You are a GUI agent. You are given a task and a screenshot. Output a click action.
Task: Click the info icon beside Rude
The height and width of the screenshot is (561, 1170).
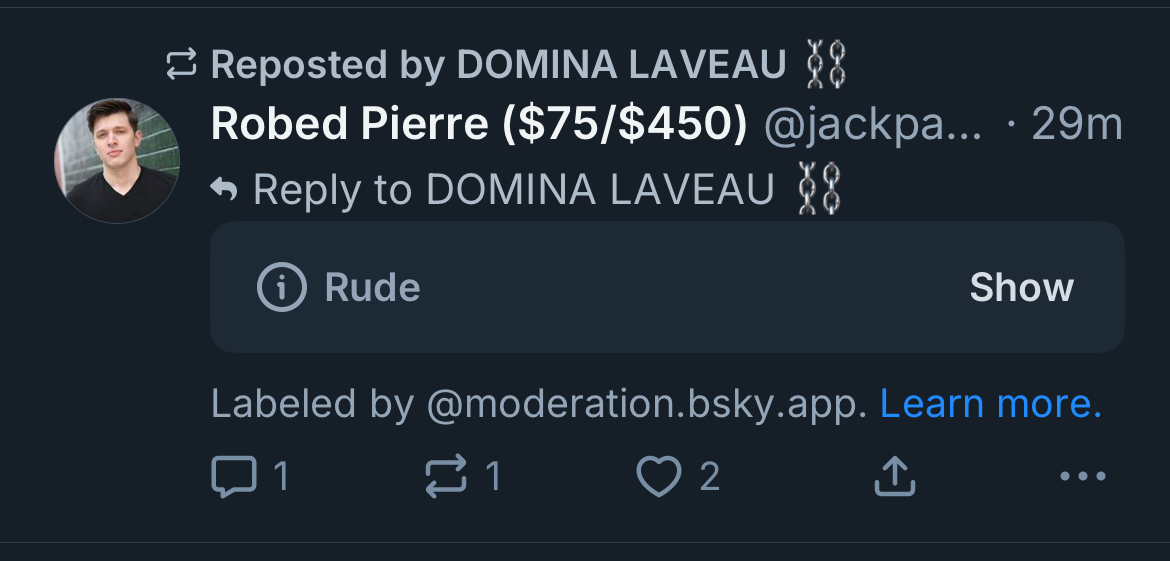pos(281,288)
